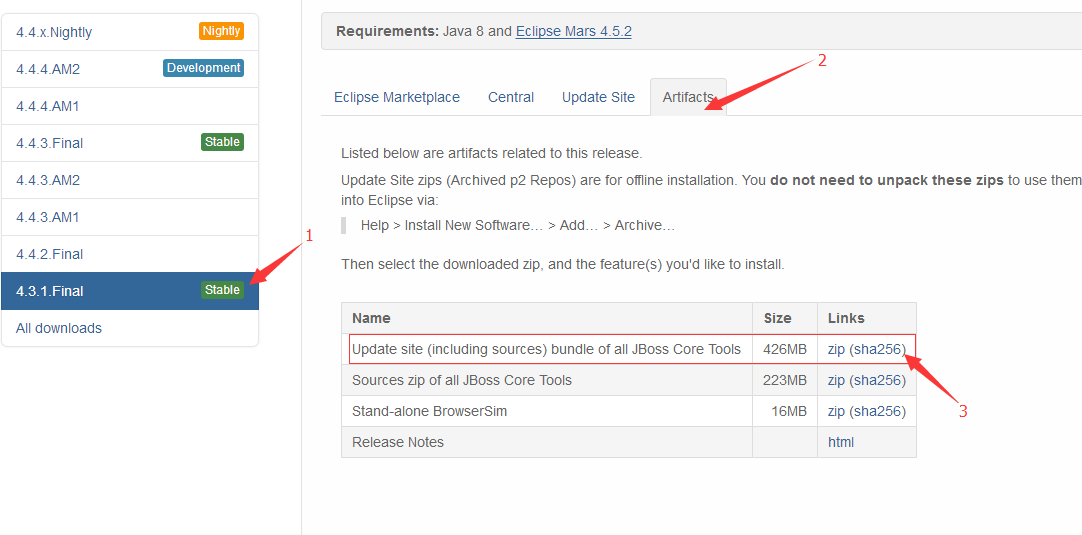This screenshot has height=535, width=1082.
Task: Select version 4.4.4.AM2 in sidebar
Action: click(x=130, y=69)
